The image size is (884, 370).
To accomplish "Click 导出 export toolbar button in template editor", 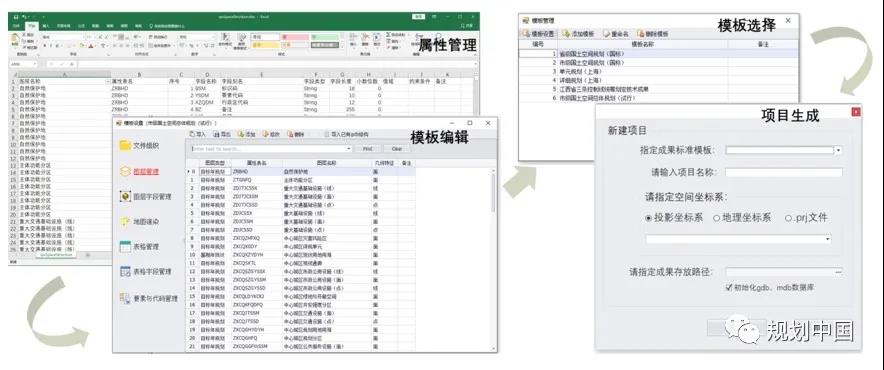I will pos(222,134).
